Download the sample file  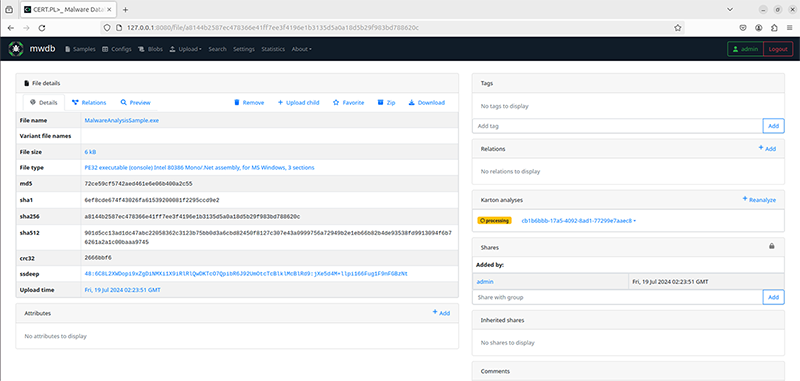click(x=427, y=103)
